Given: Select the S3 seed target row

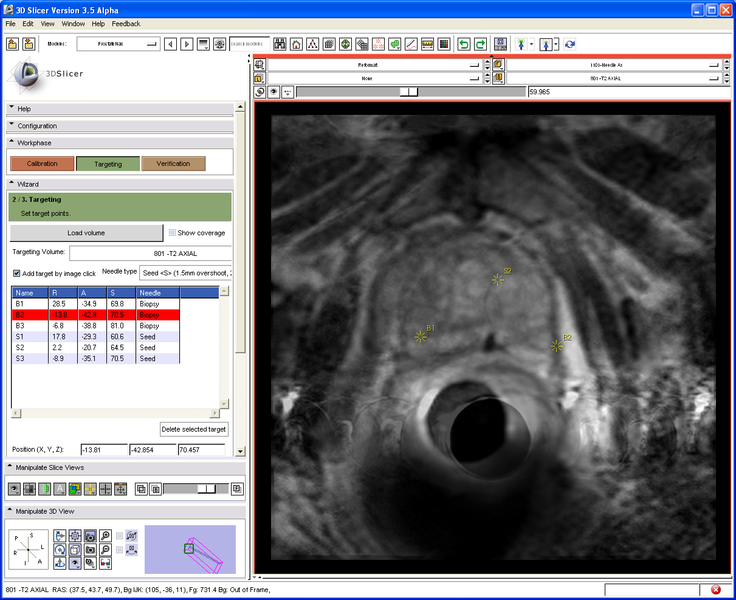Looking at the screenshot, I should click(x=95, y=359).
